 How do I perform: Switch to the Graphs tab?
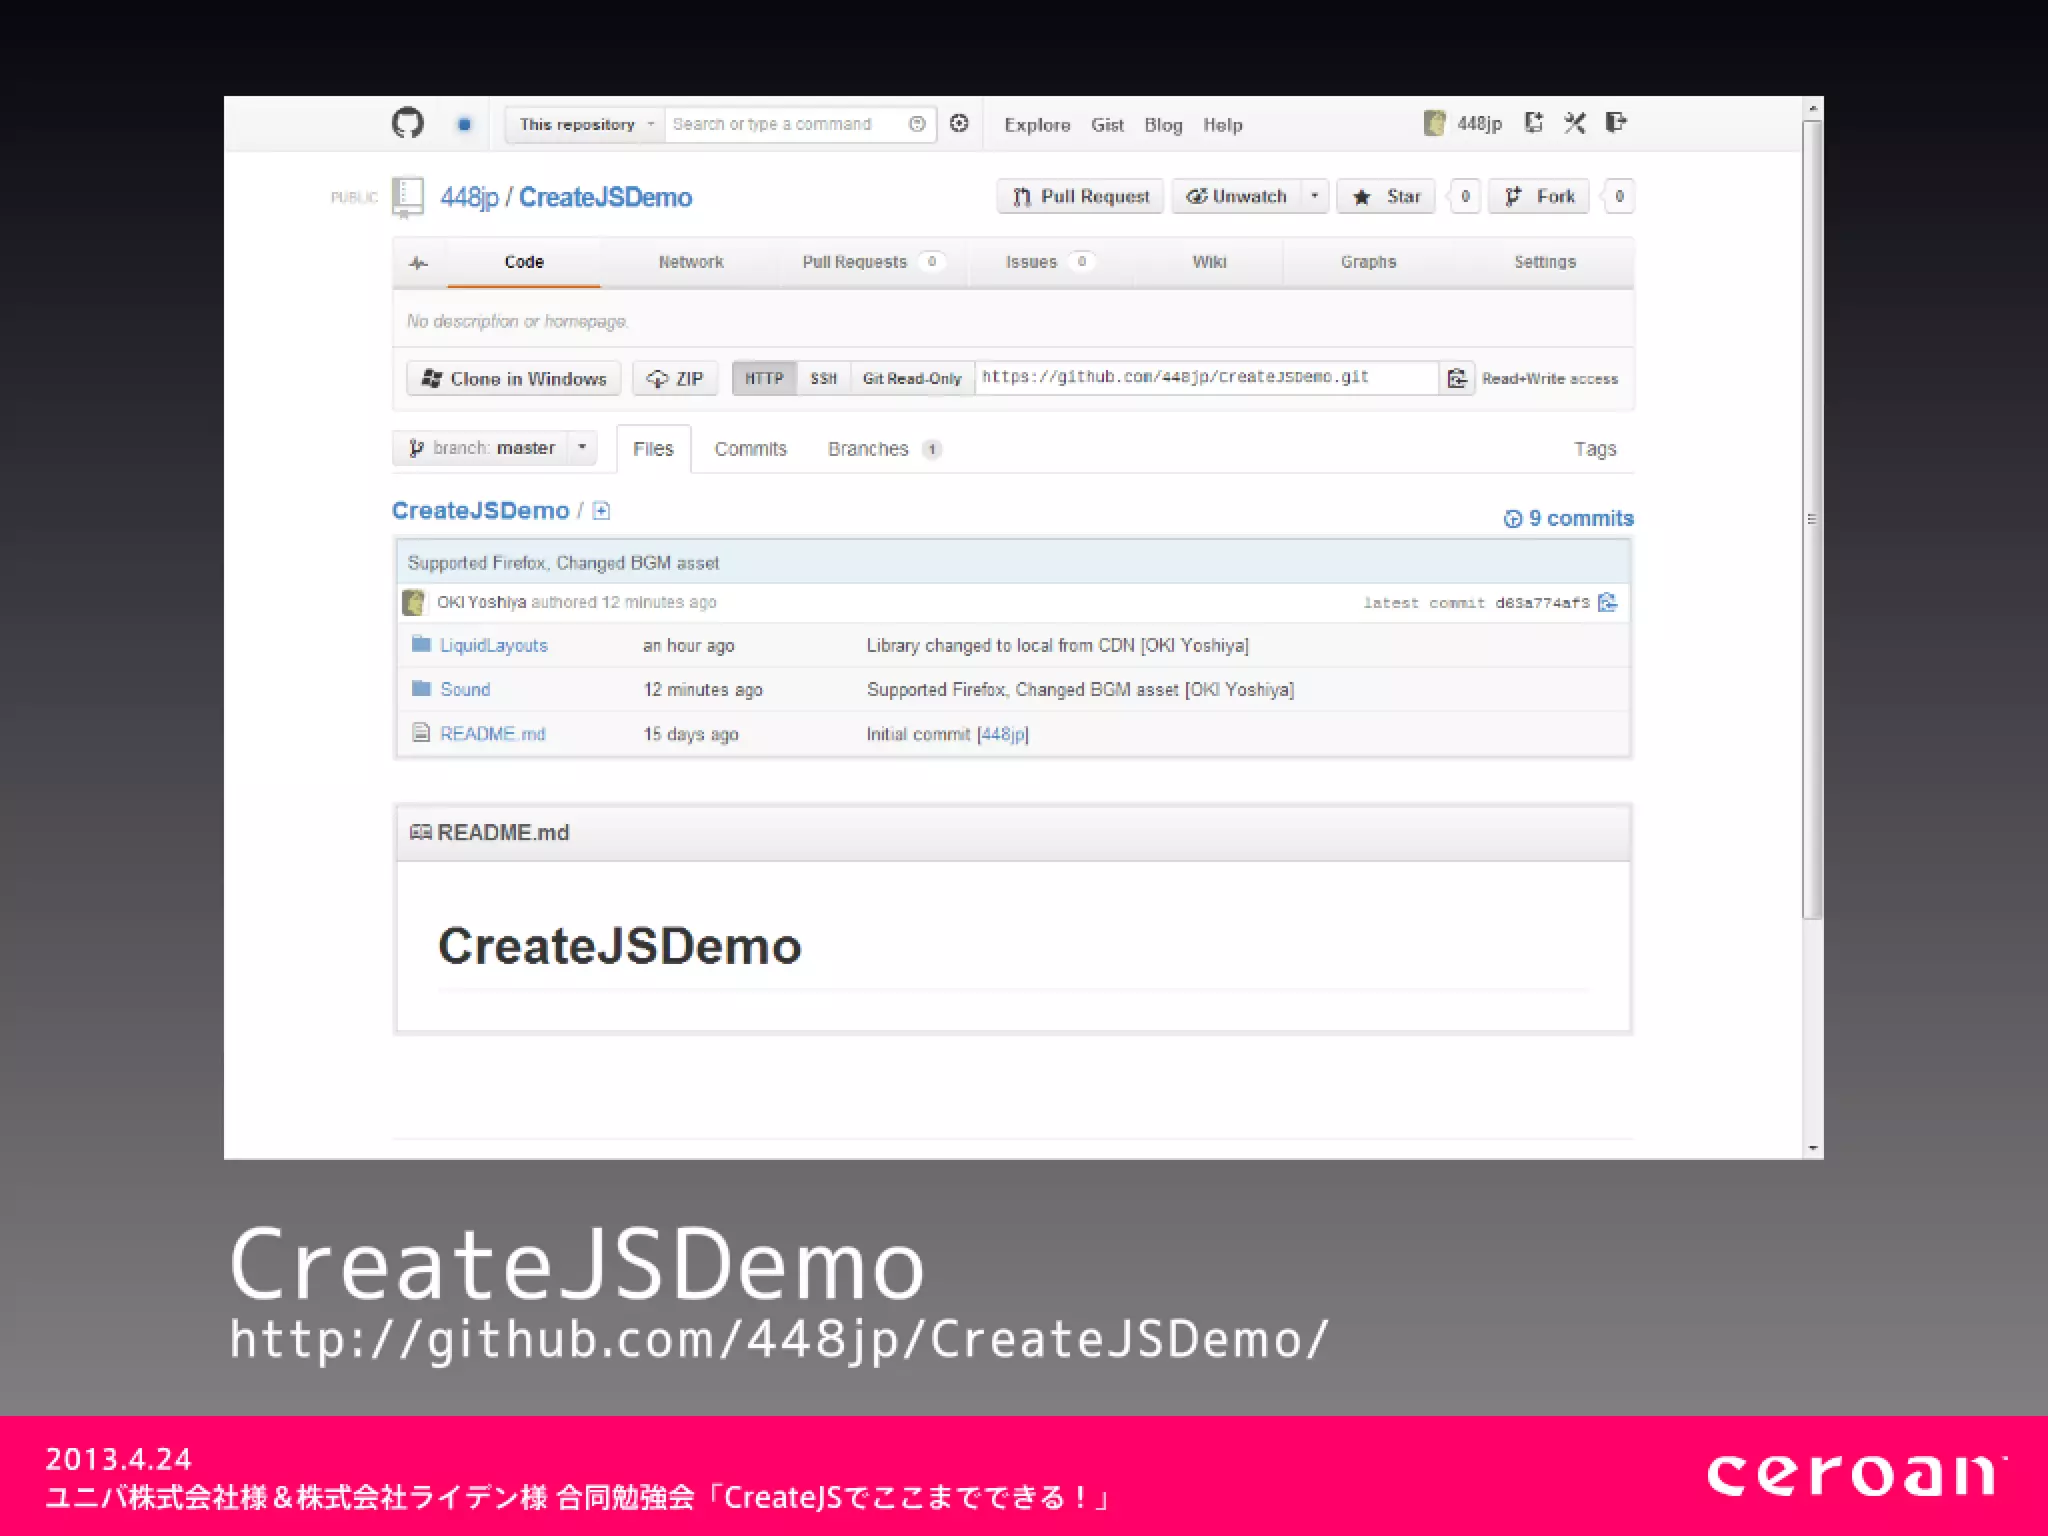(x=1368, y=262)
